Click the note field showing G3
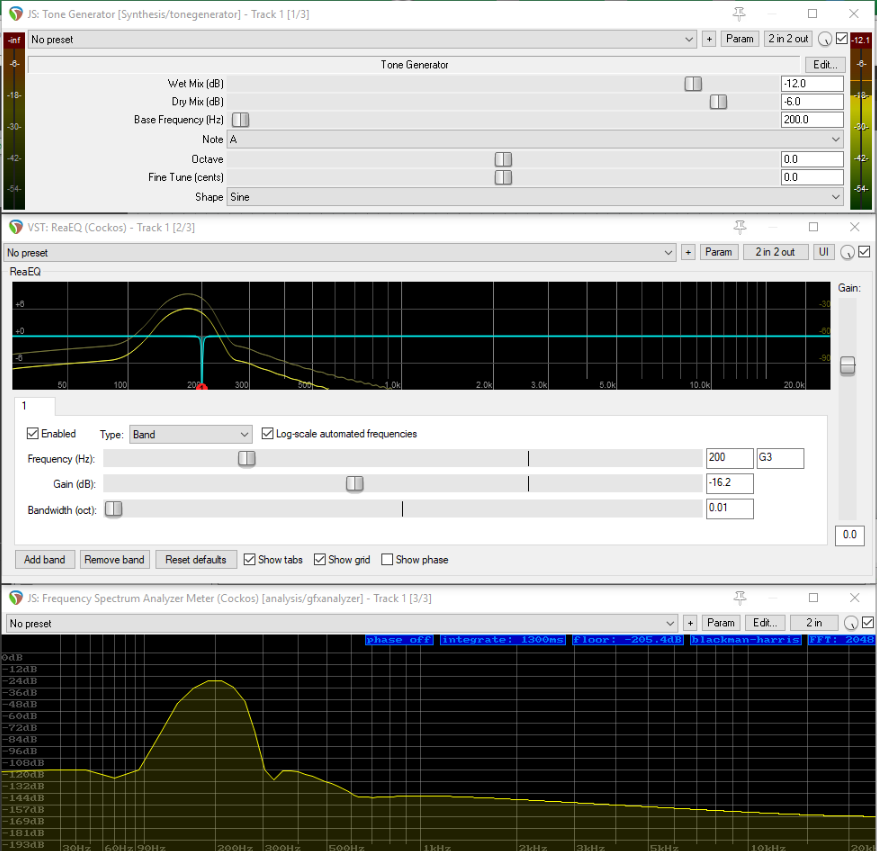The image size is (877, 851). [x=780, y=458]
